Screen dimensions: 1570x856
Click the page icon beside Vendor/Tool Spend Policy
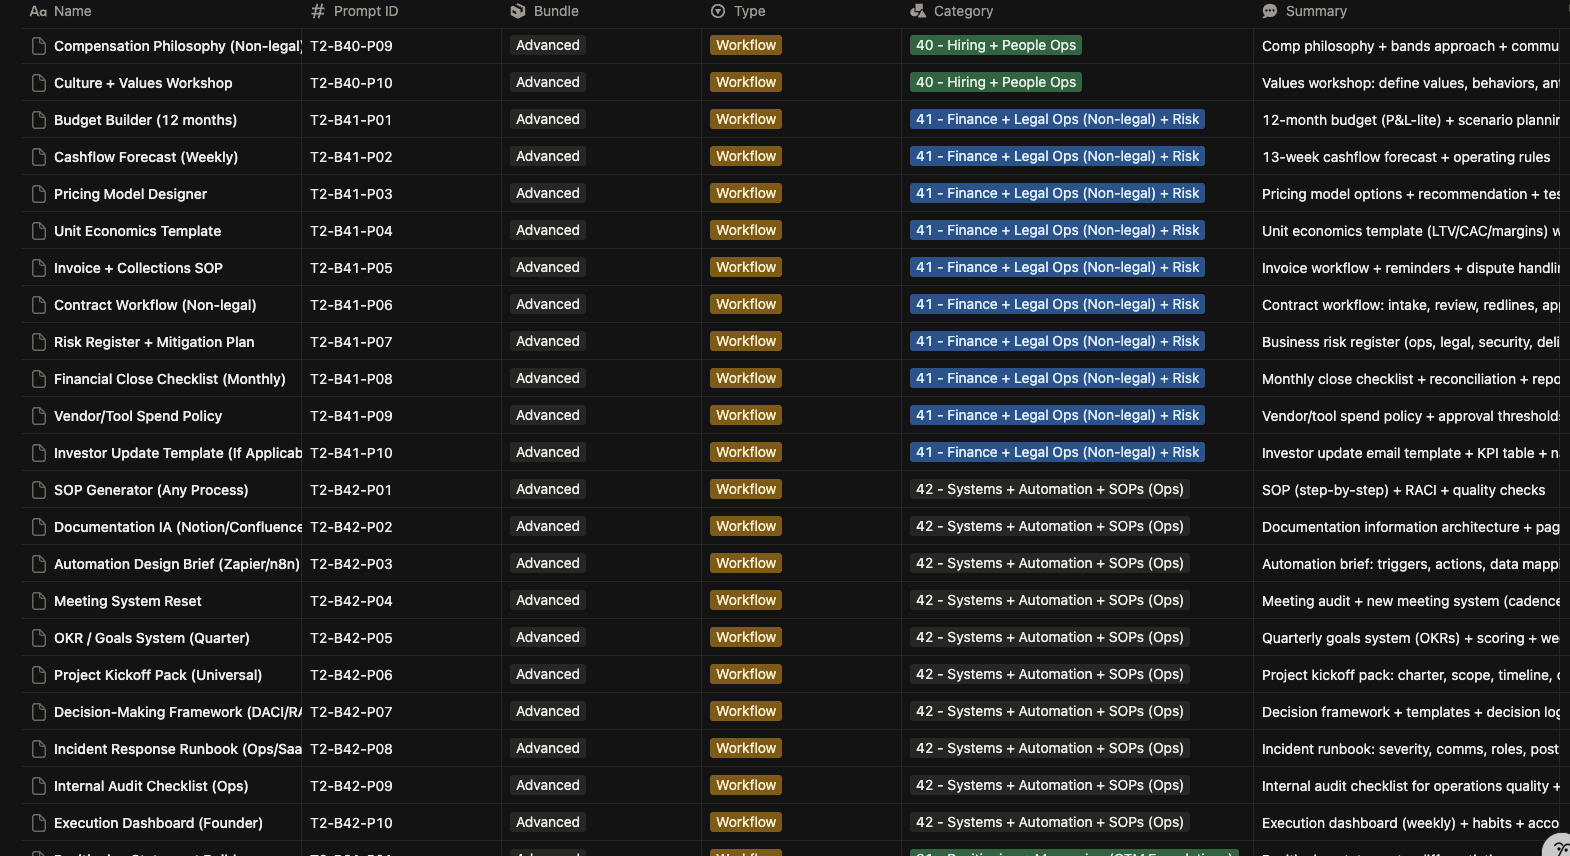(39, 416)
